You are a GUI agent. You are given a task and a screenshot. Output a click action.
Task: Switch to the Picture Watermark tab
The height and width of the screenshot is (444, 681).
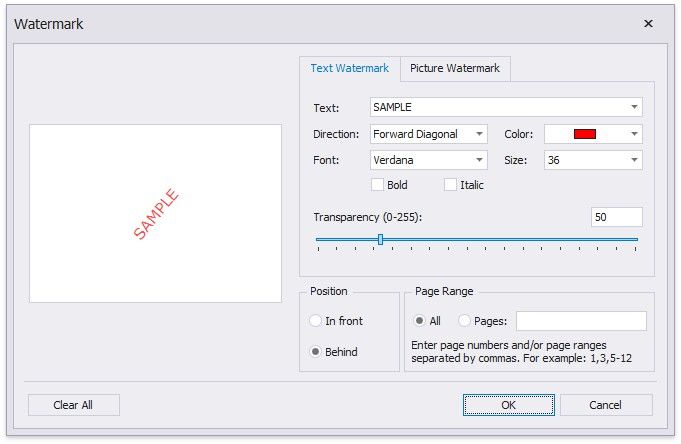pos(455,68)
